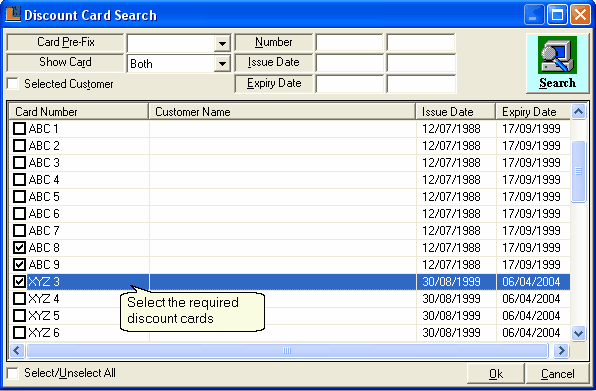The height and width of the screenshot is (391, 596).
Task: Close the Discount Card Search window
Action: click(x=580, y=15)
